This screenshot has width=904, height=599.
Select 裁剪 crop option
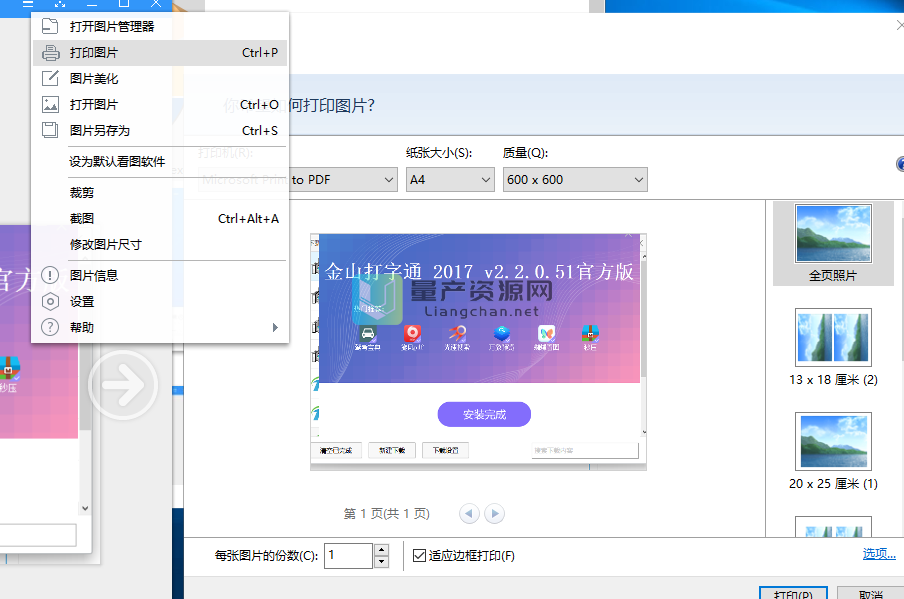[160, 193]
